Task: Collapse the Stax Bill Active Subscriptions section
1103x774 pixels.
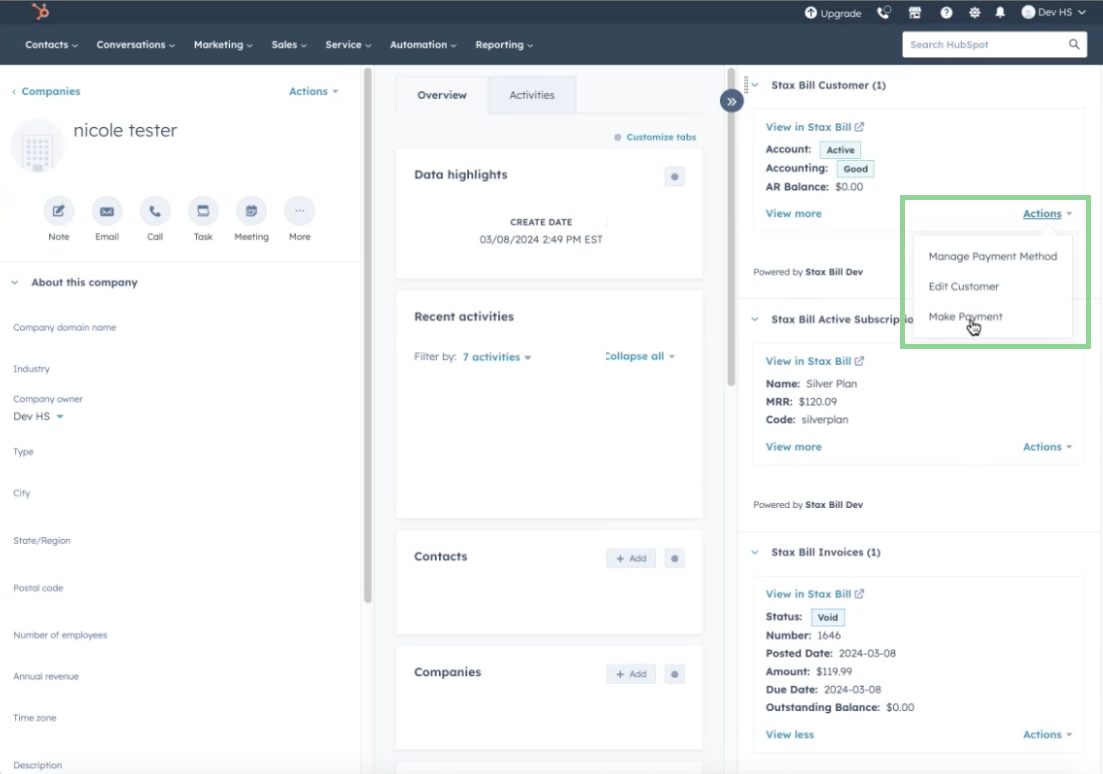Action: pos(755,319)
